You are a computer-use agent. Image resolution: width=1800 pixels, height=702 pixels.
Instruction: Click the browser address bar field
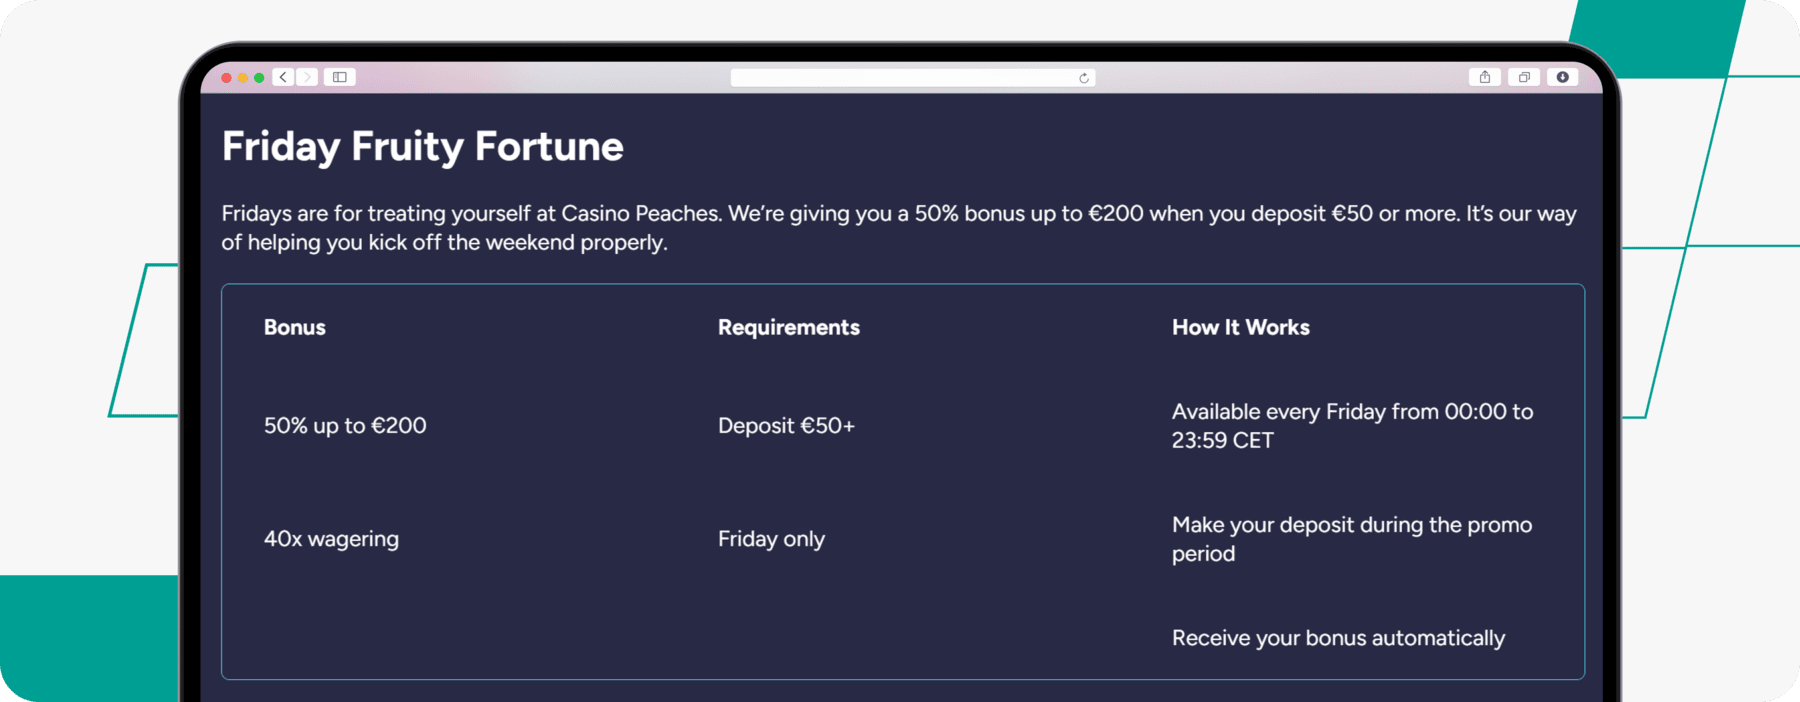click(913, 78)
